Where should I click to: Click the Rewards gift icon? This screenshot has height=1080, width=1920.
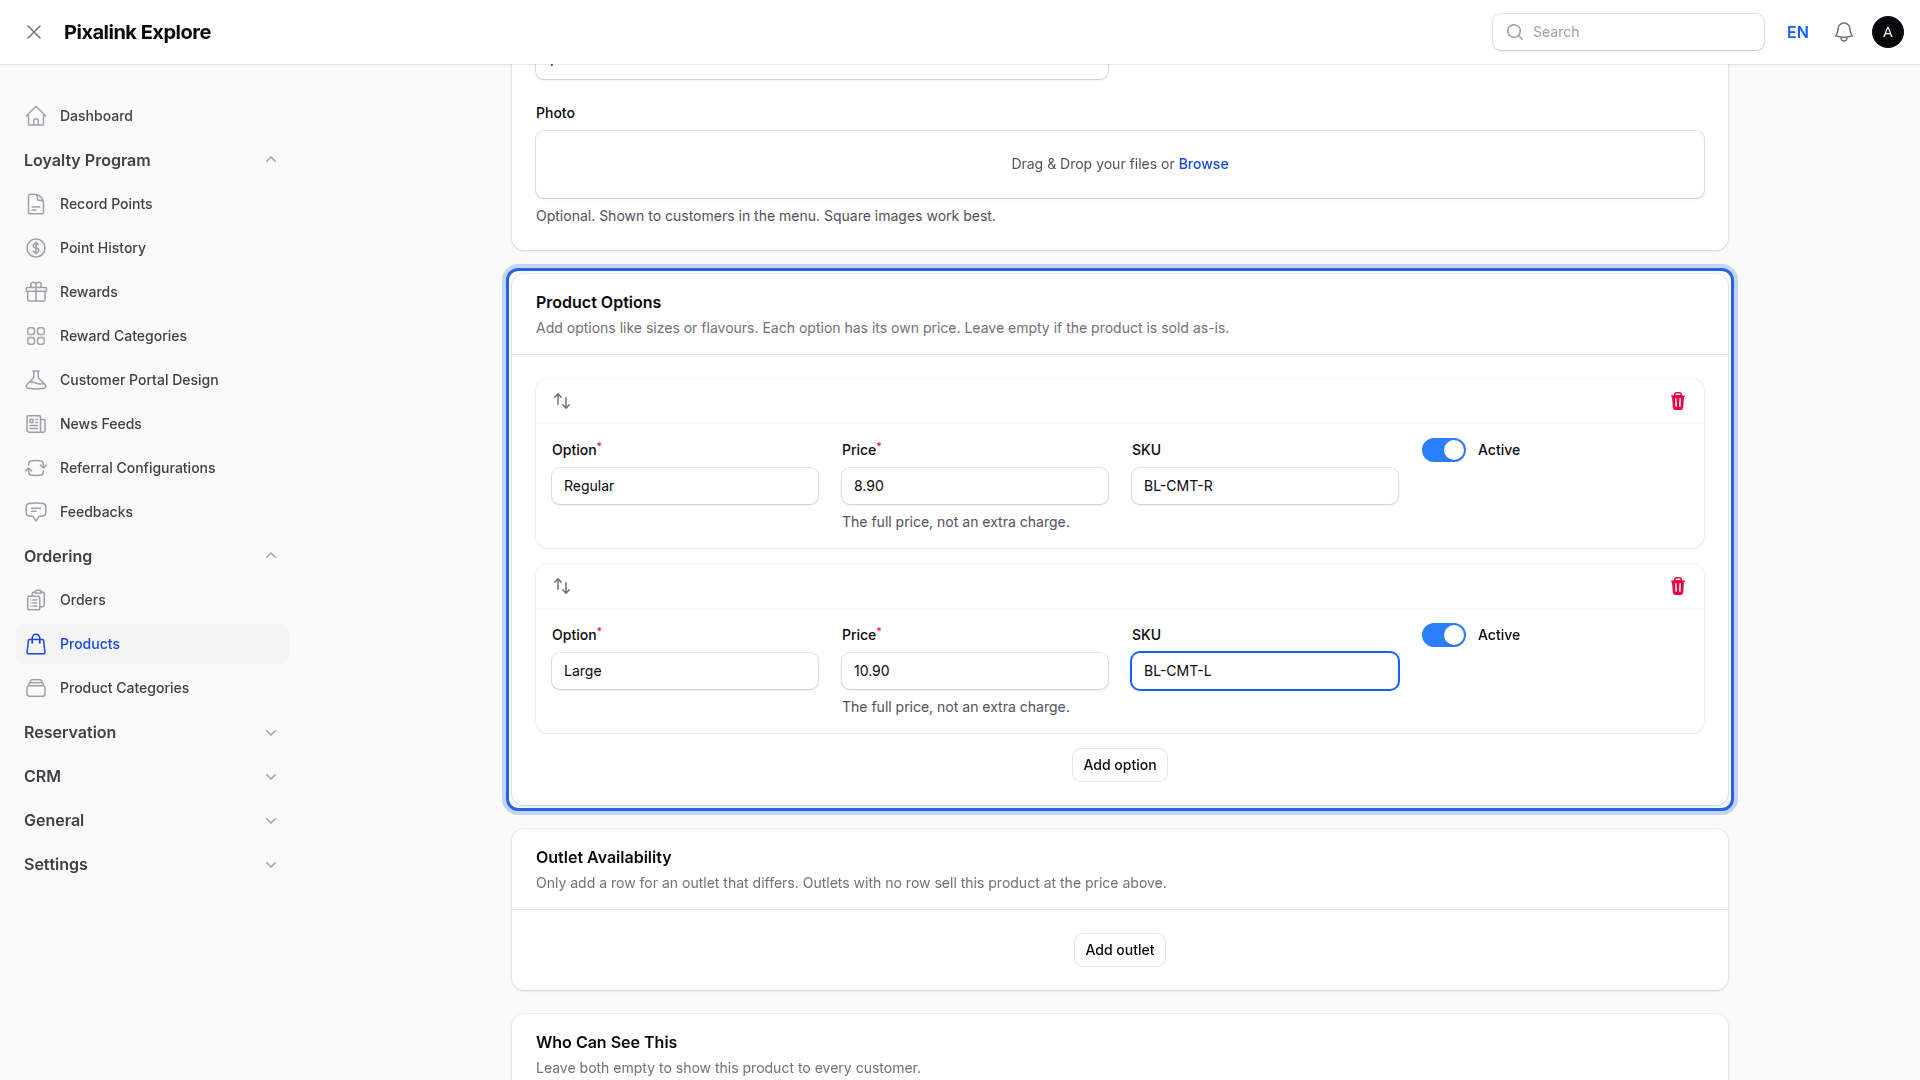[36, 292]
